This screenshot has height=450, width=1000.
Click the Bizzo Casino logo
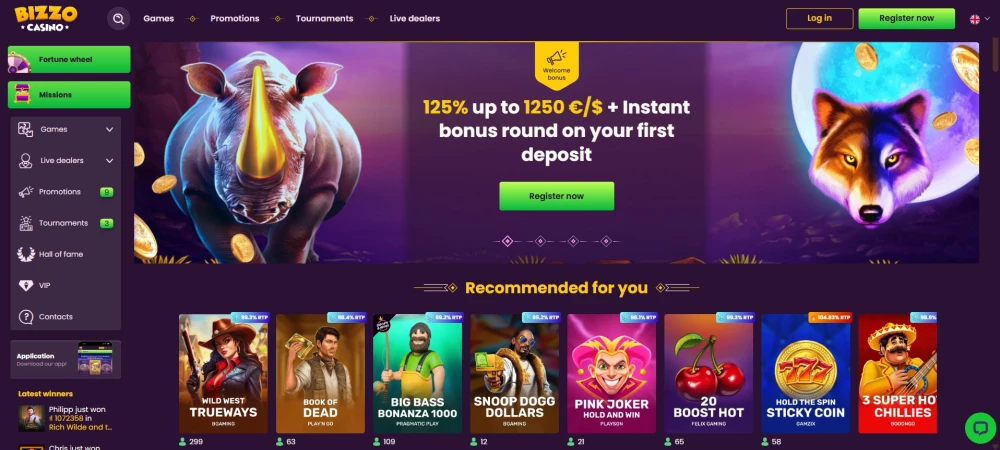pos(46,18)
